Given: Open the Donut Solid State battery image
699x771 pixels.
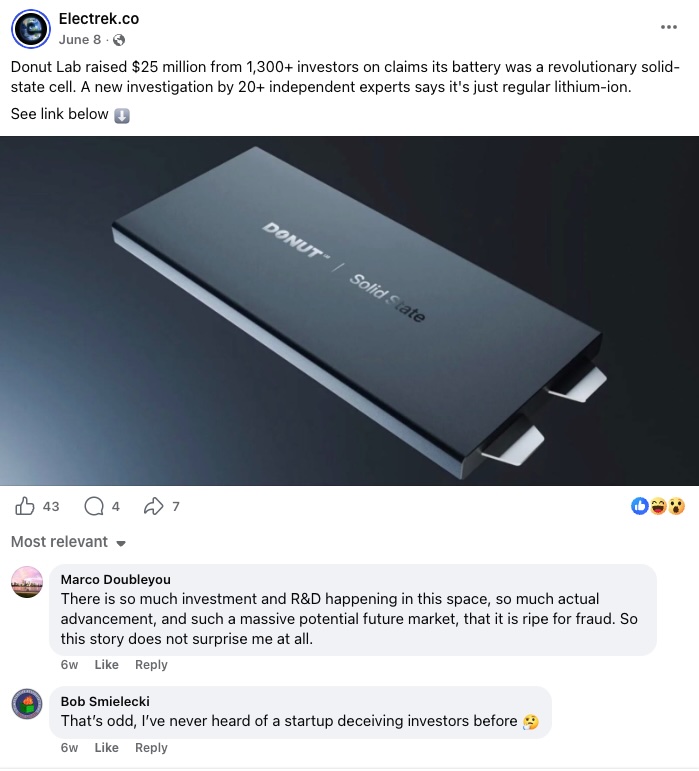Looking at the screenshot, I should [x=350, y=311].
